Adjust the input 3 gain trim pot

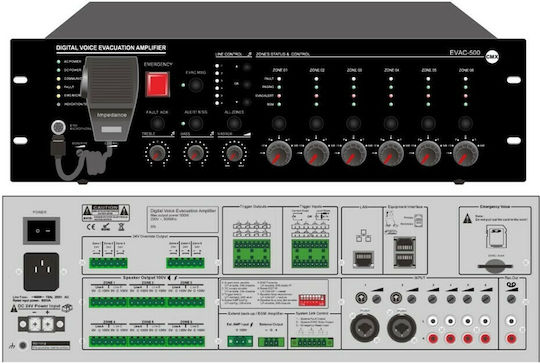(432, 299)
